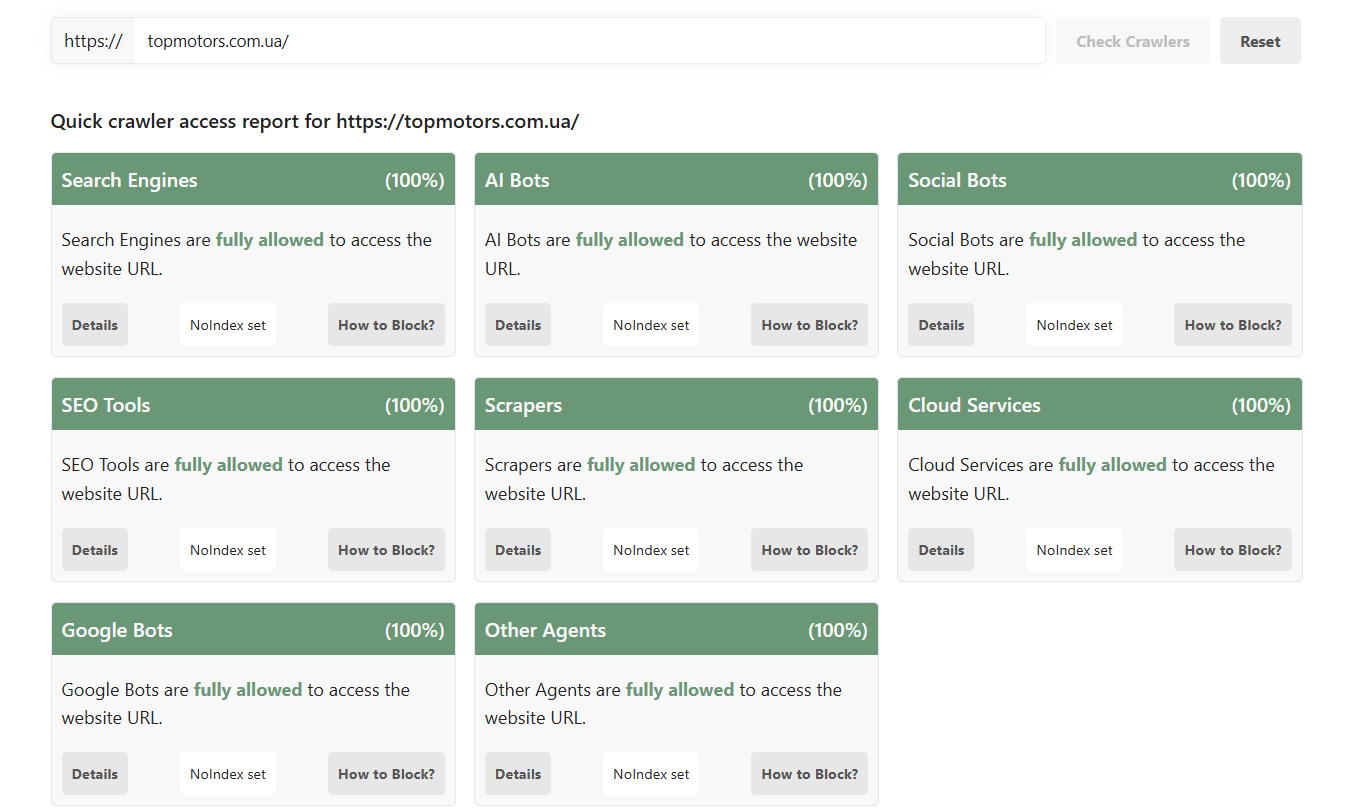
Task: View Details for Social Bots
Action: click(x=941, y=325)
